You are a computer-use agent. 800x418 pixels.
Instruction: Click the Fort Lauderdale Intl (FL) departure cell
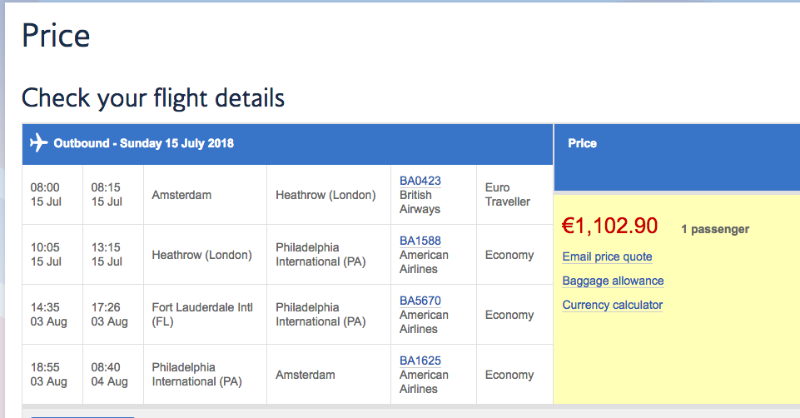(x=196, y=315)
